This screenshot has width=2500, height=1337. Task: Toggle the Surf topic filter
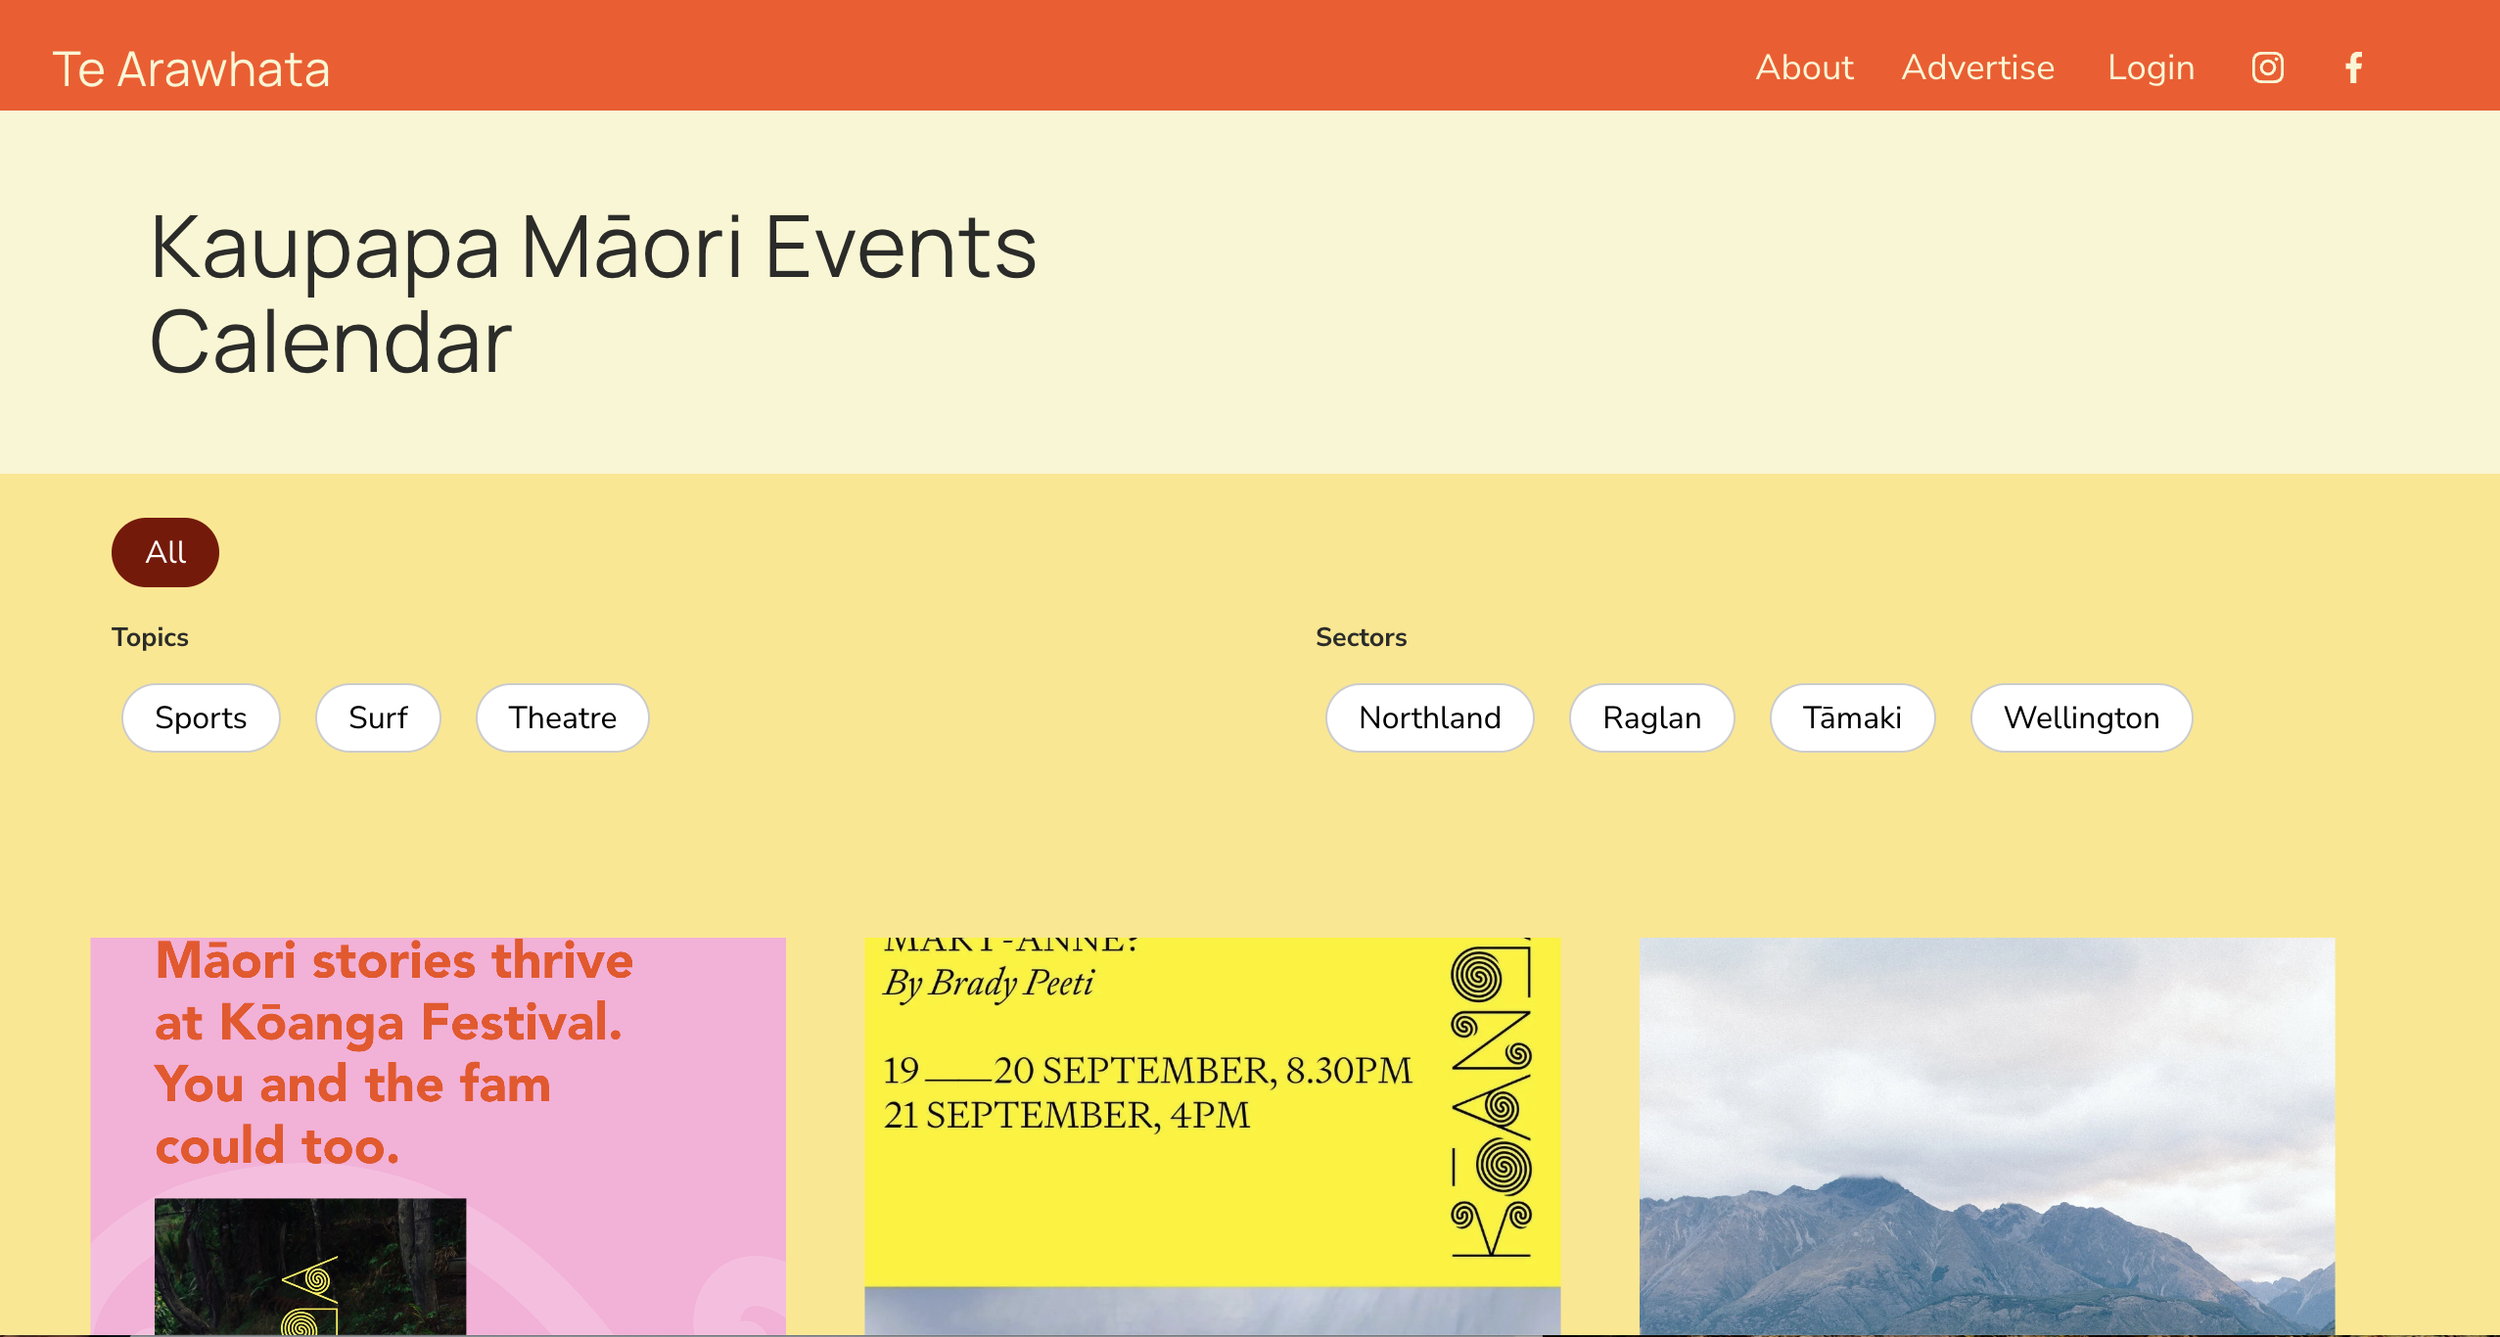click(378, 718)
